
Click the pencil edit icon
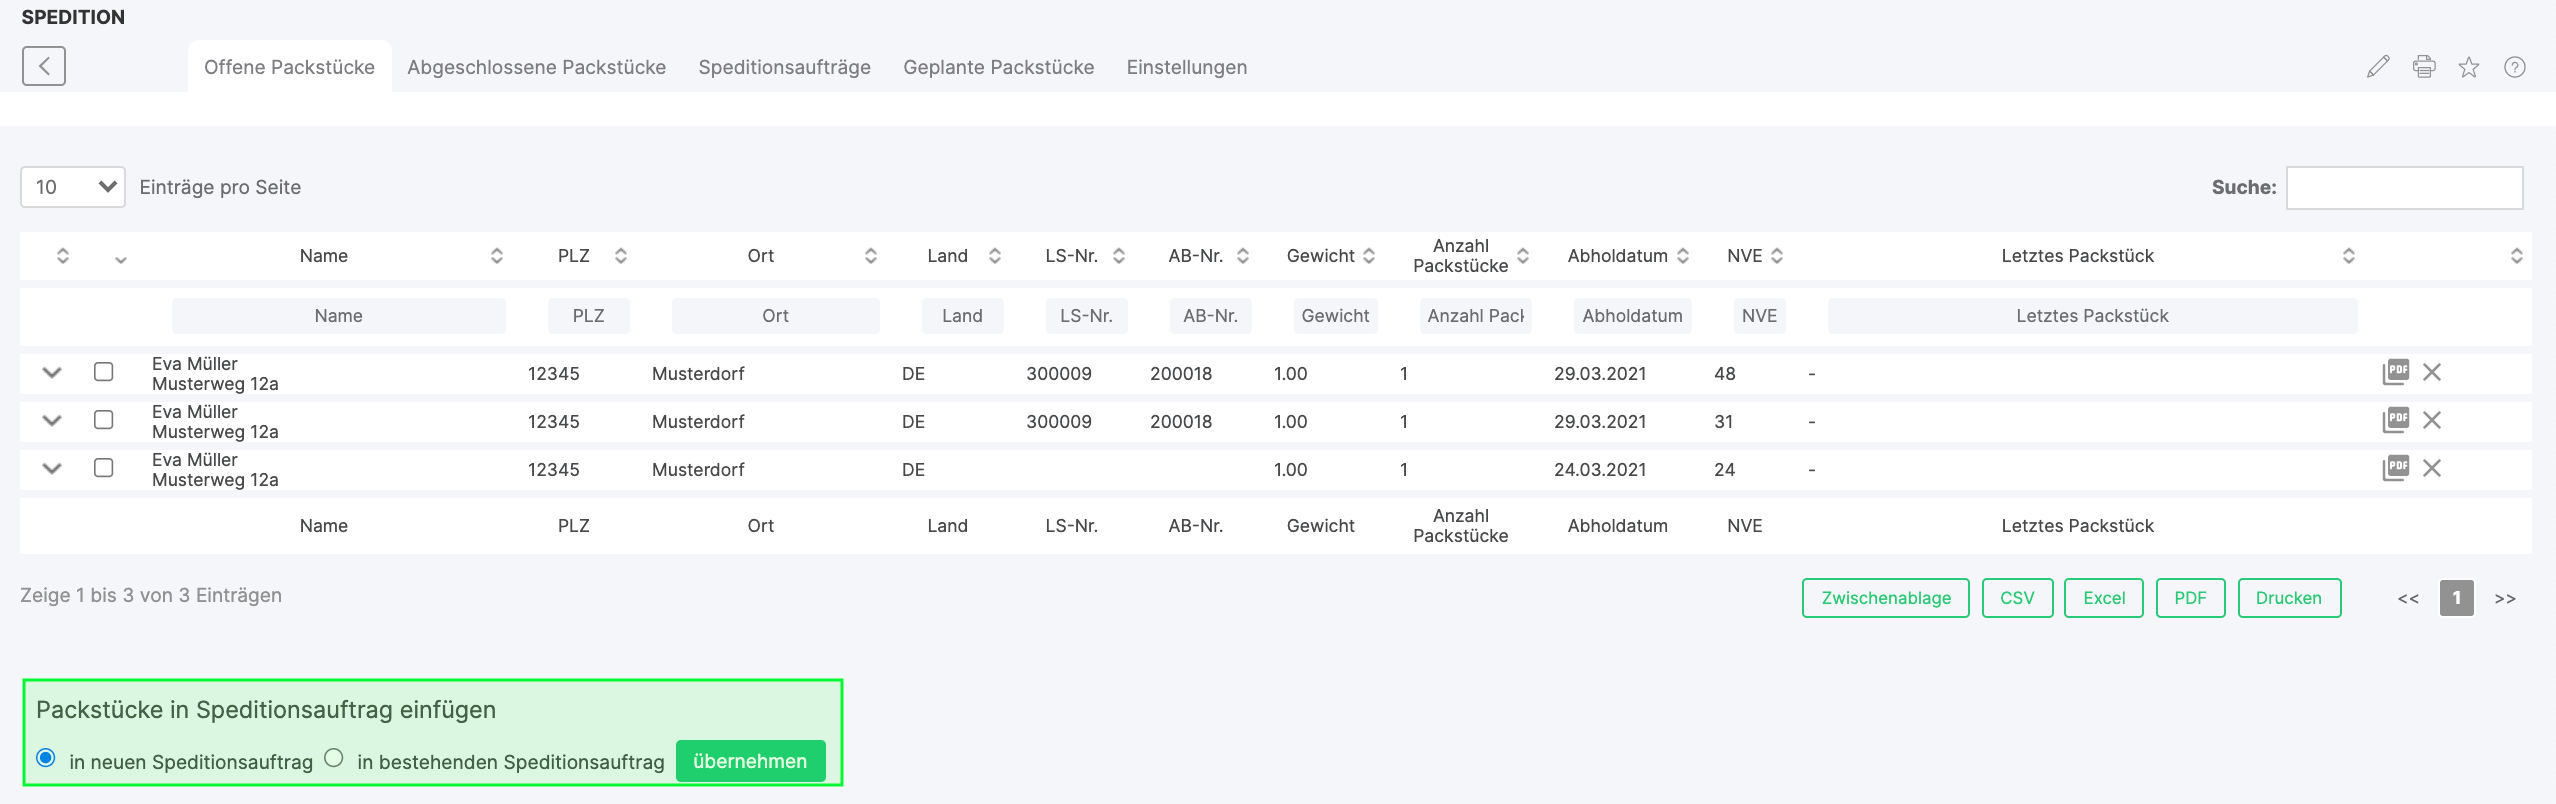coord(2378,67)
